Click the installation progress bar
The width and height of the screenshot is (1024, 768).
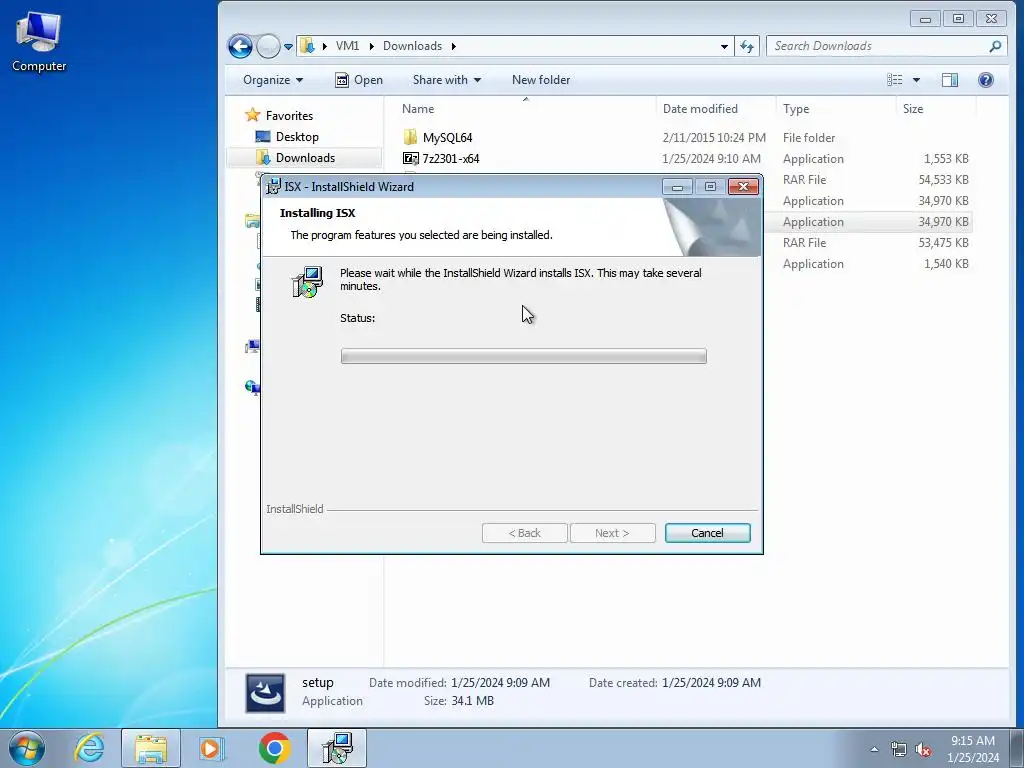click(523, 356)
